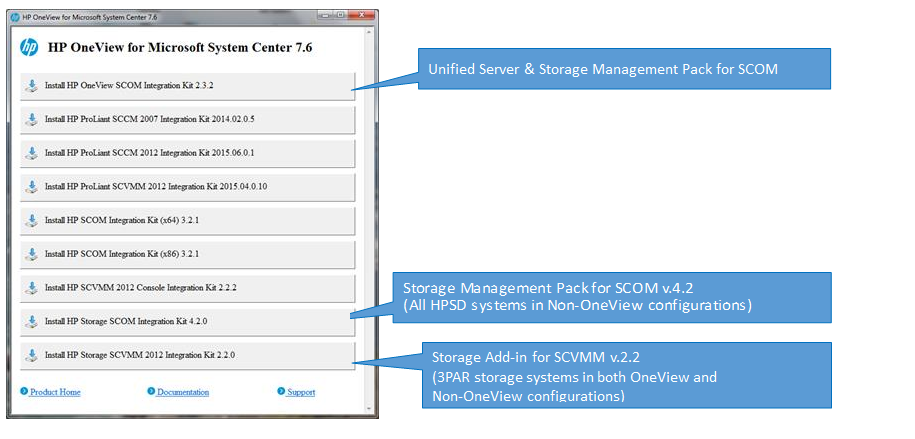Click install icon beside OneView SCOM Integration Kit

(x=32, y=86)
